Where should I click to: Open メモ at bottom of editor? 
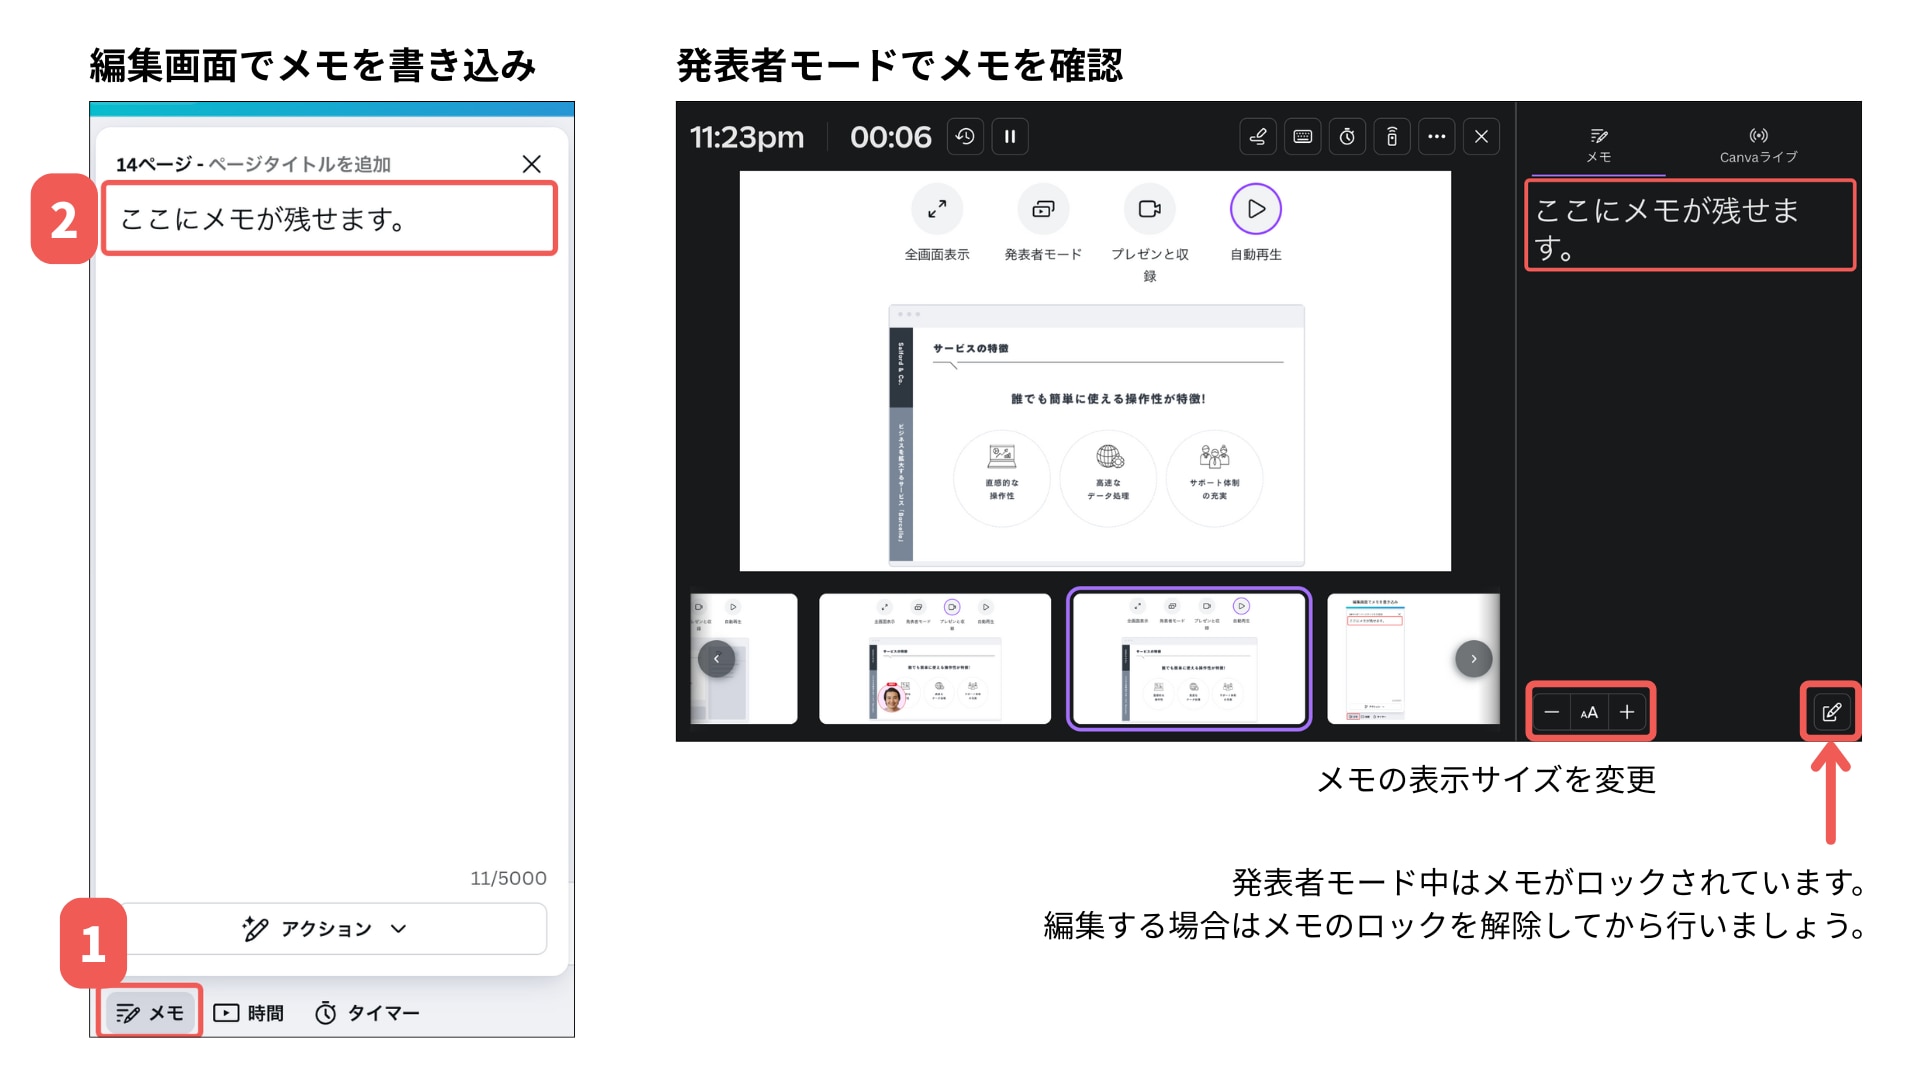[151, 1013]
